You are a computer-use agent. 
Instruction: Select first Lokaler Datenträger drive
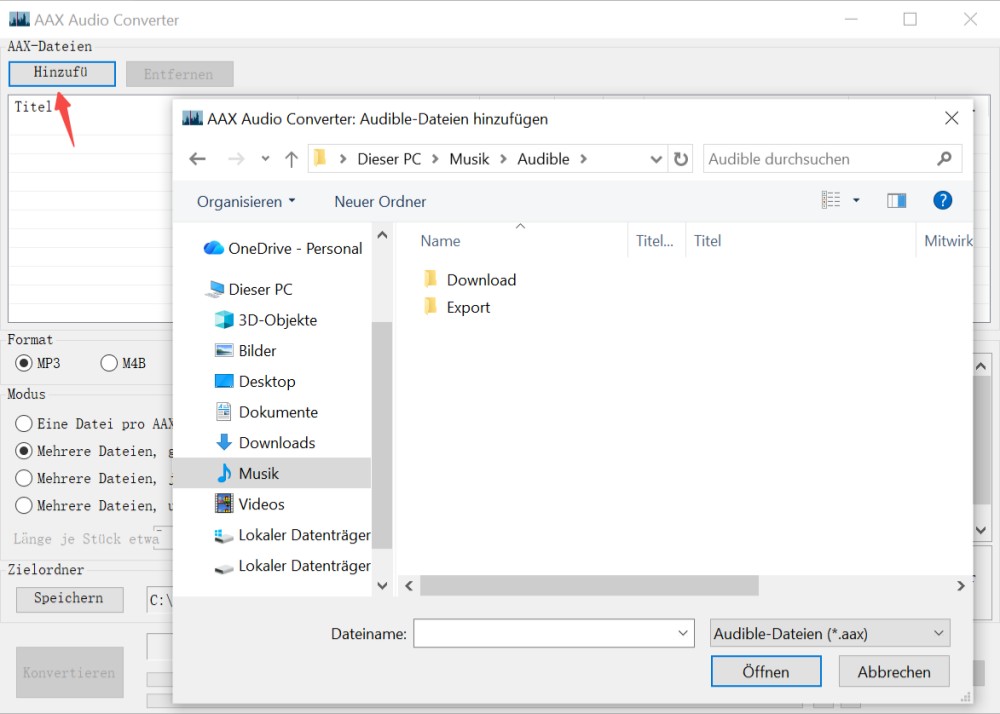(292, 535)
